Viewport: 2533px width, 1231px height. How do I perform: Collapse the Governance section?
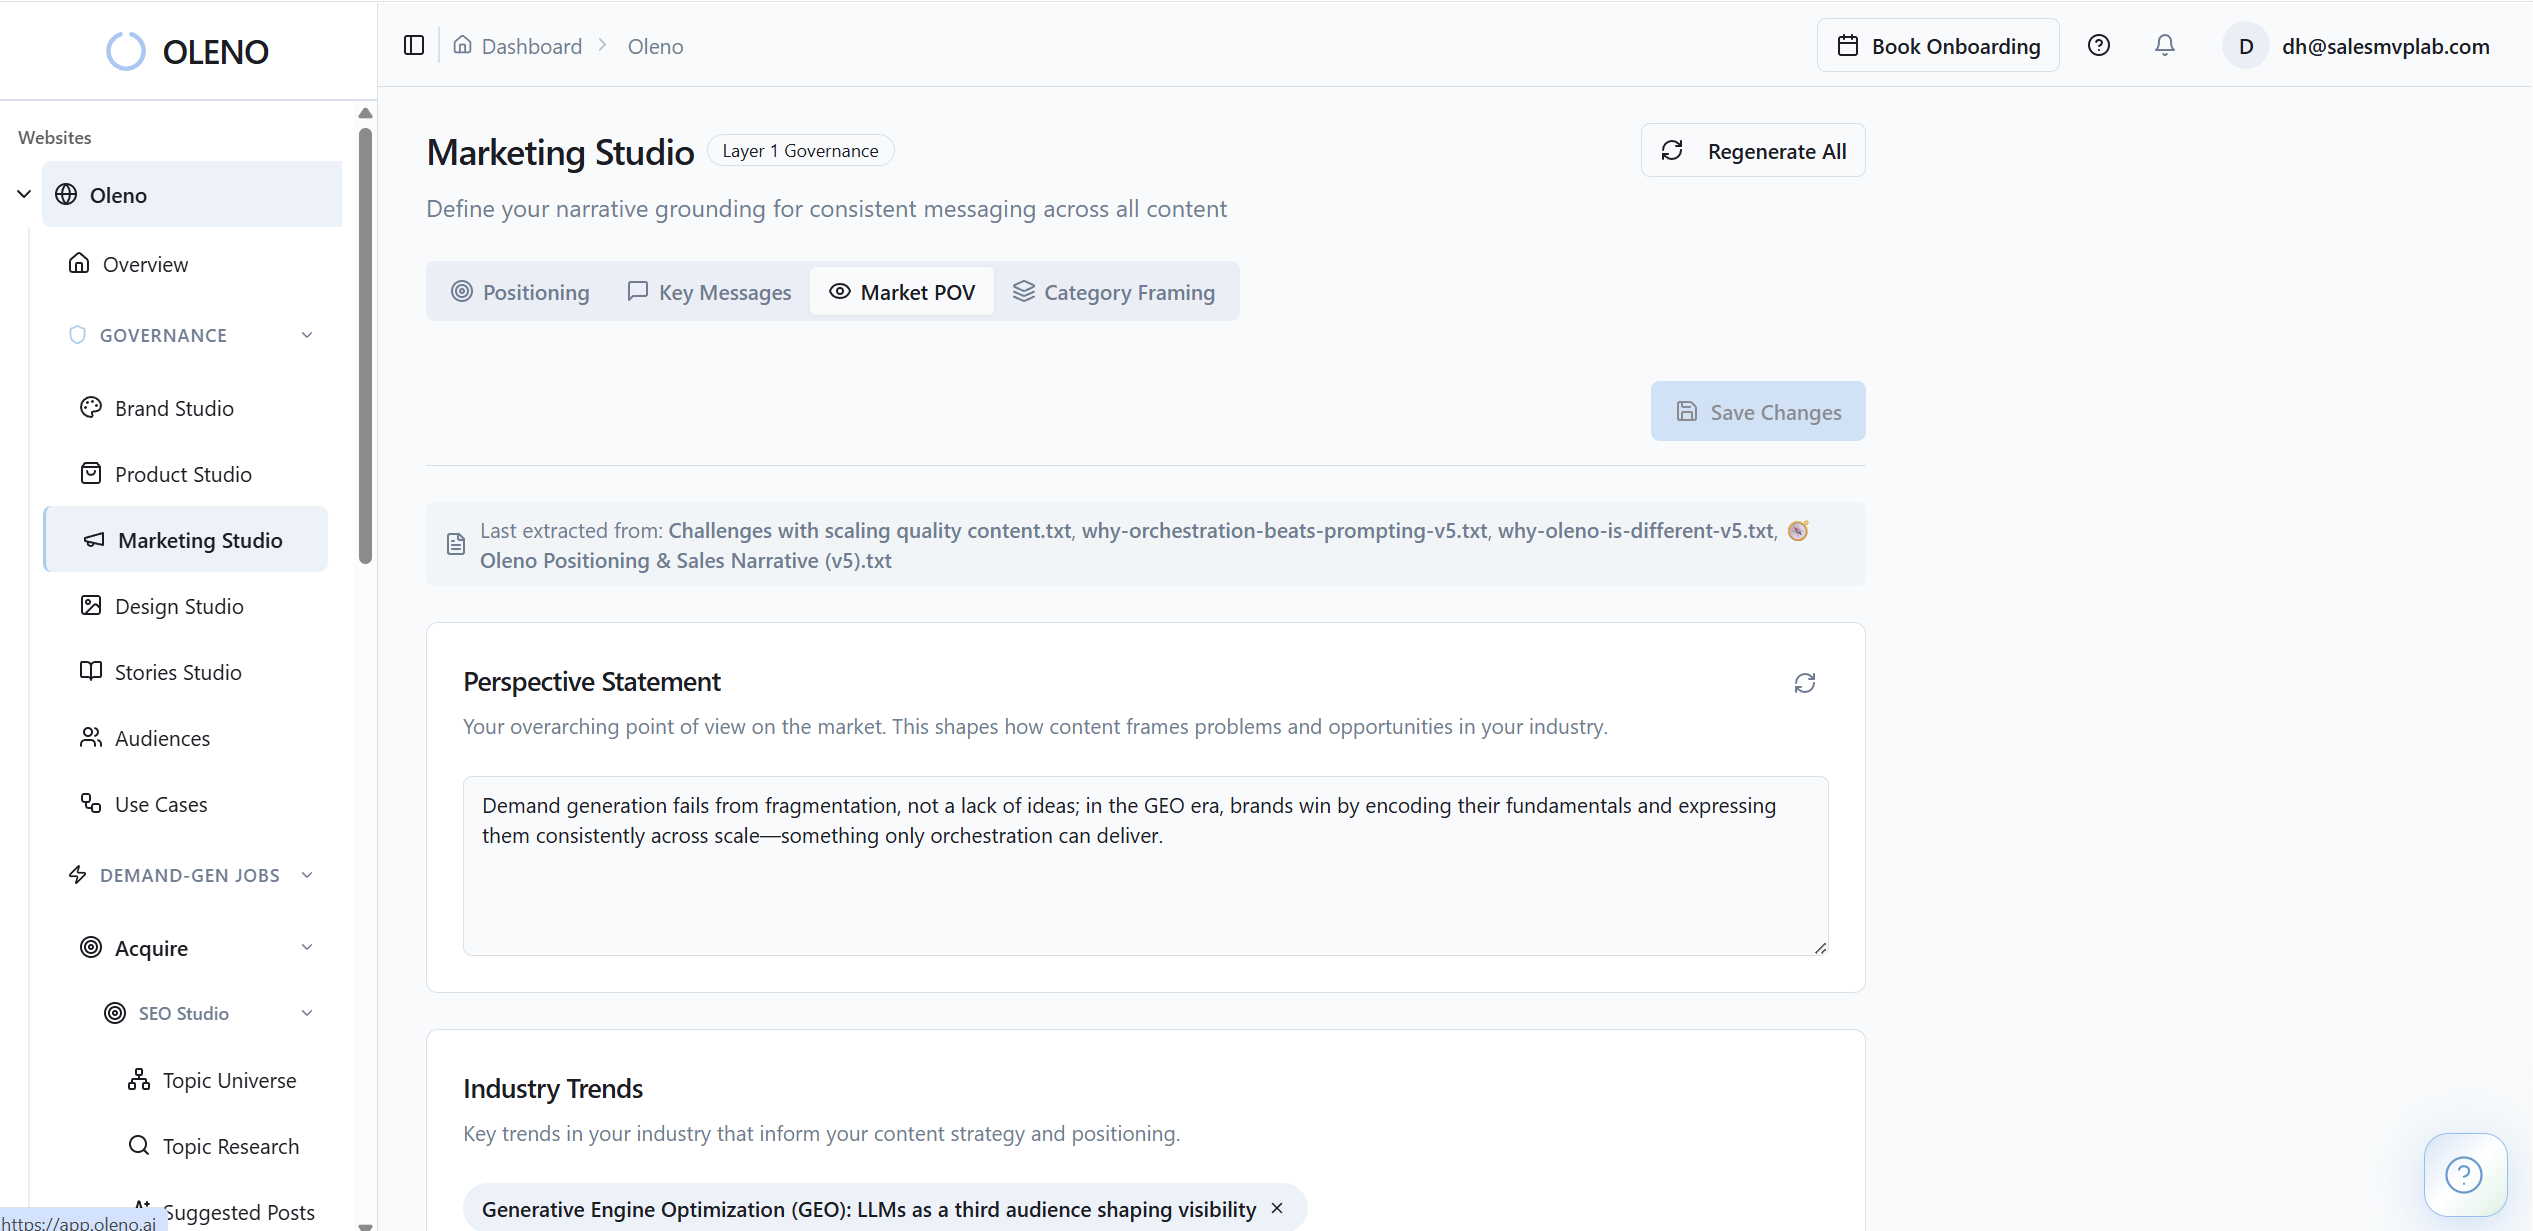tap(307, 335)
